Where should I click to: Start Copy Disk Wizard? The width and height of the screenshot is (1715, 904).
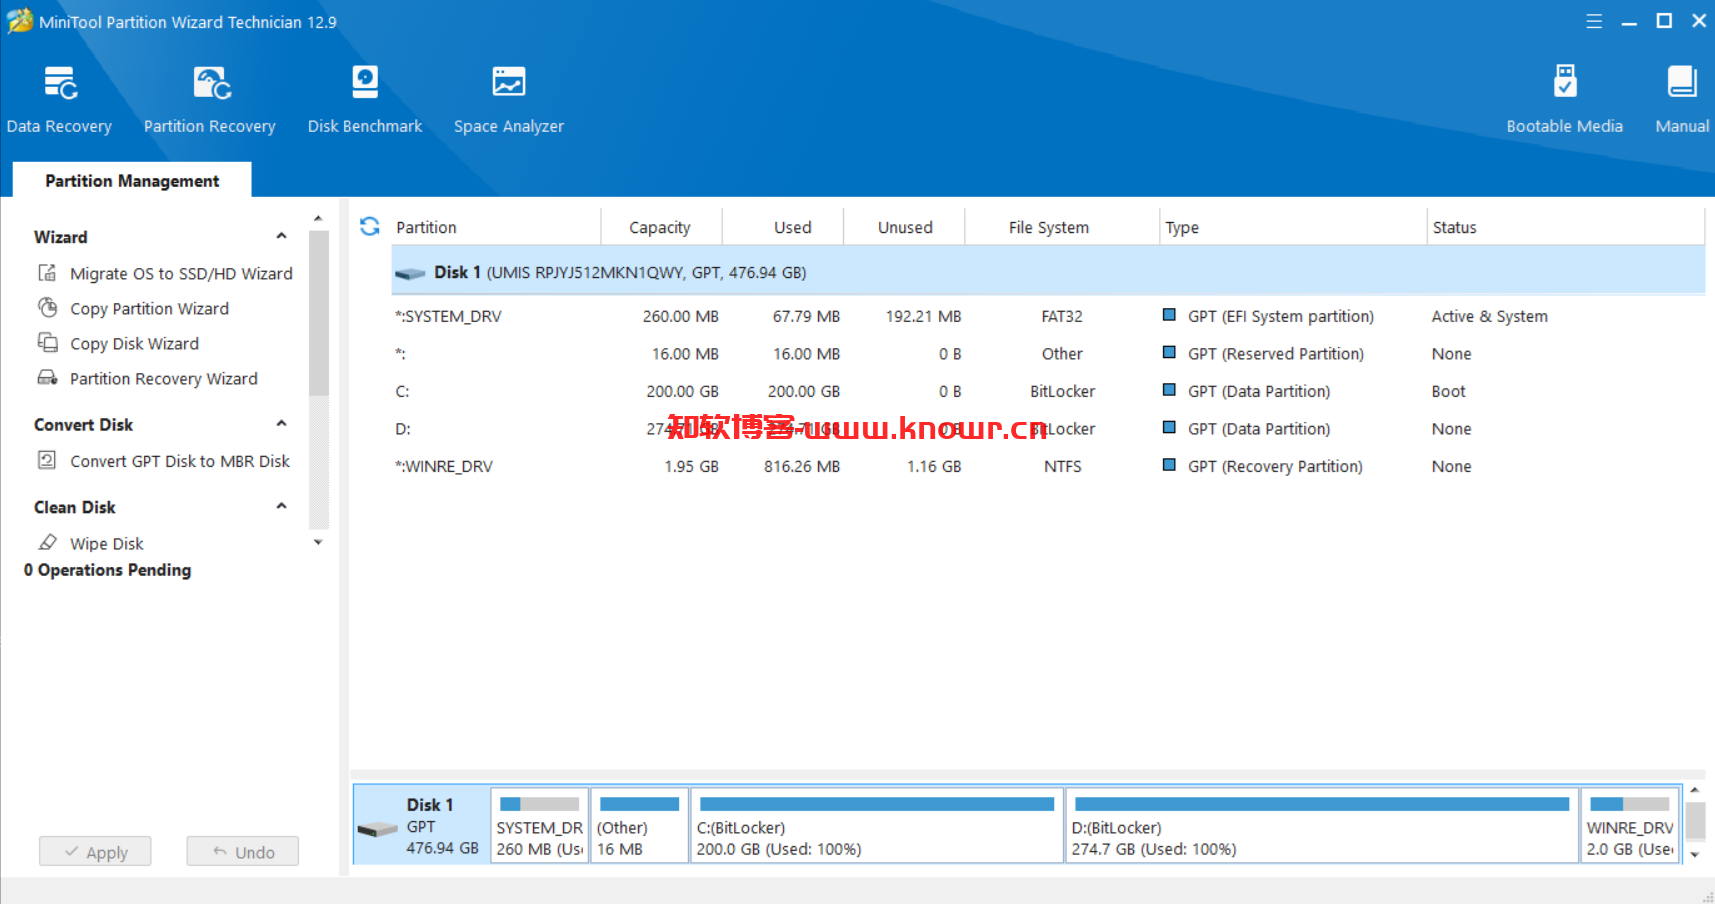(x=134, y=343)
